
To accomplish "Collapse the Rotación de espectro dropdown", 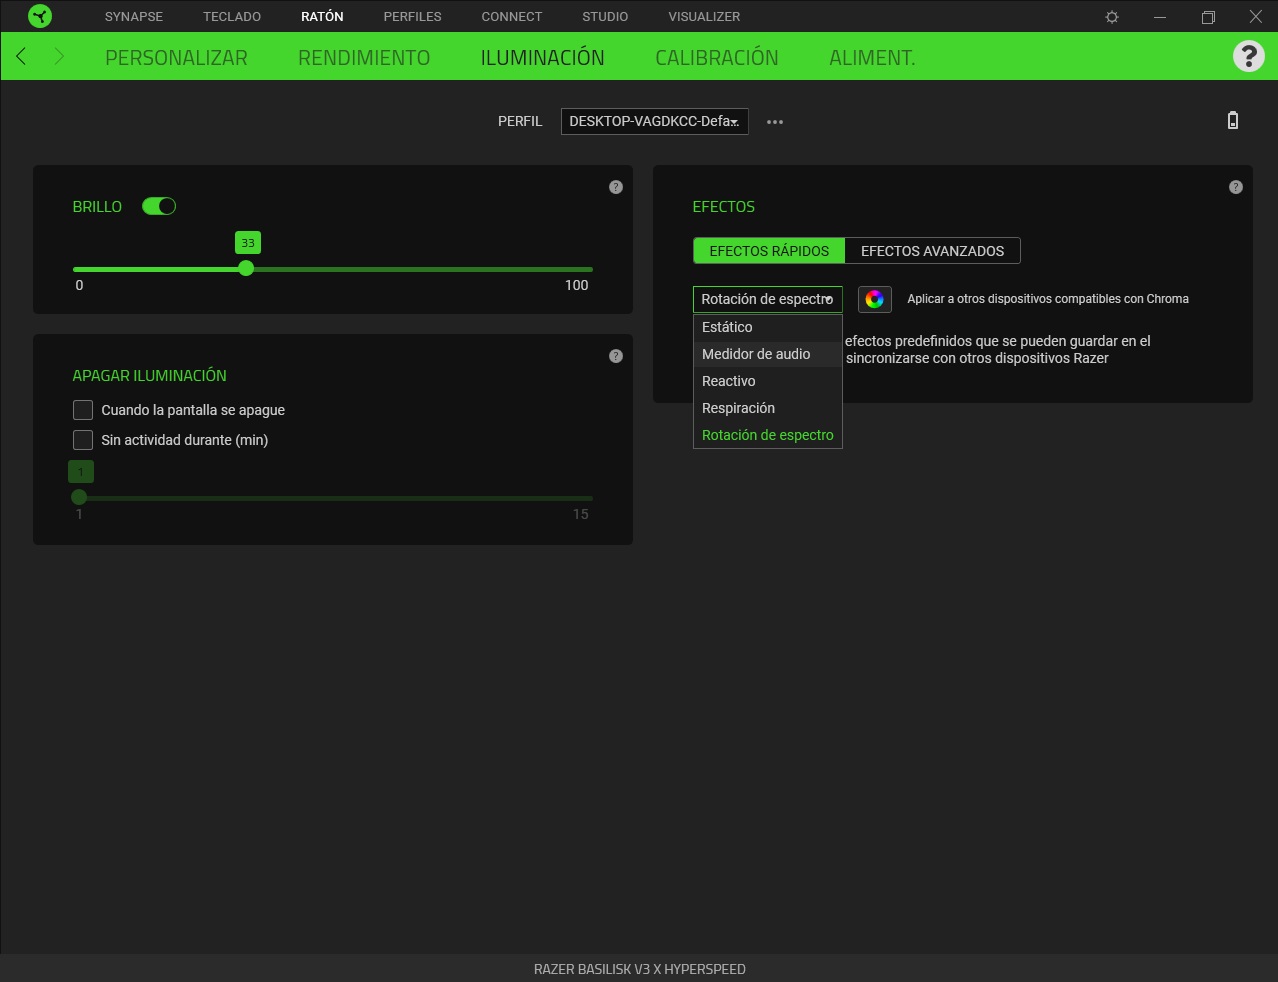I will (767, 299).
